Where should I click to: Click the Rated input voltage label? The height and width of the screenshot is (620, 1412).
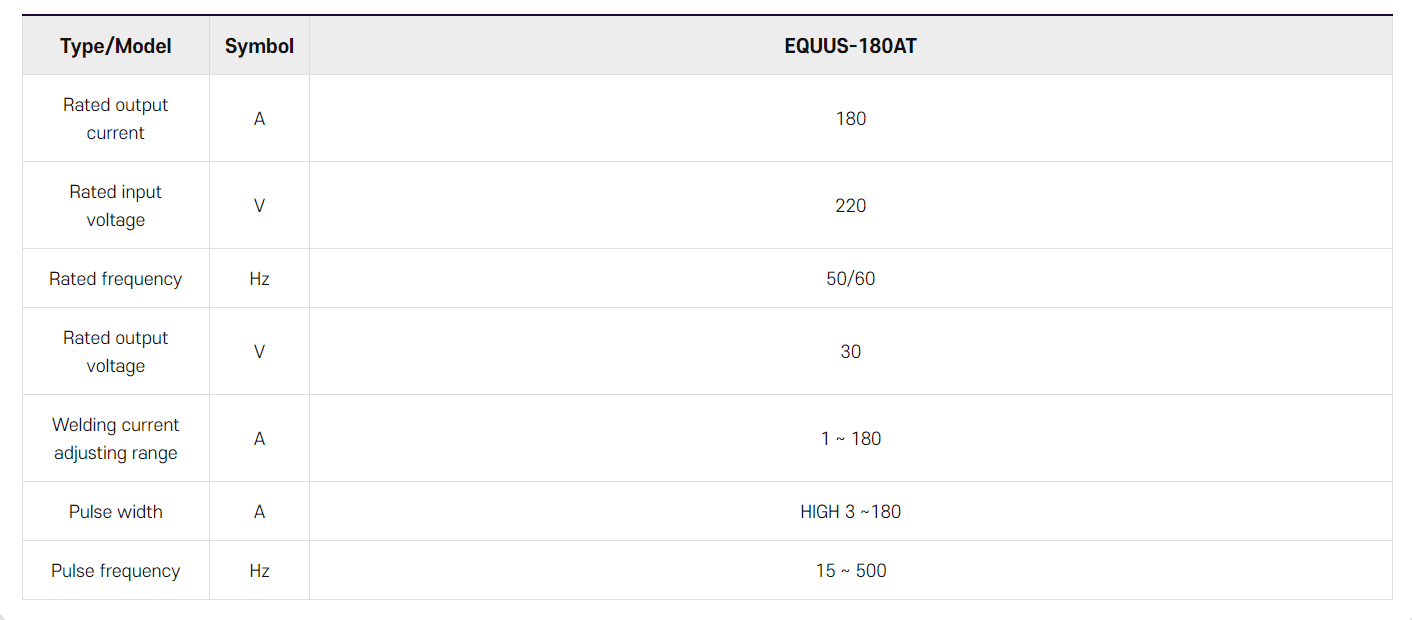[x=116, y=206]
